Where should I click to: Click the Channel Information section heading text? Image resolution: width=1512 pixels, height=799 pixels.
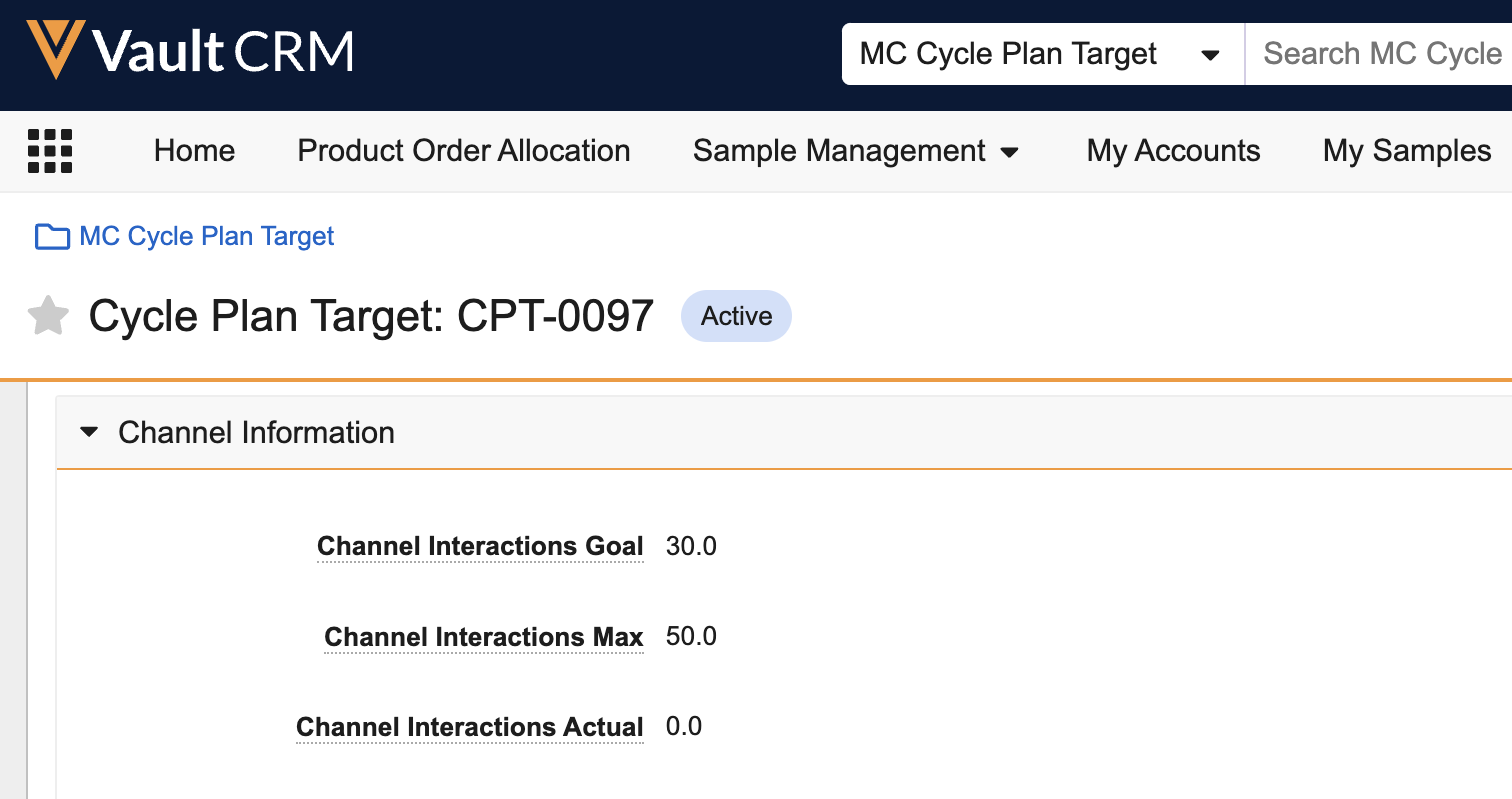(x=256, y=433)
